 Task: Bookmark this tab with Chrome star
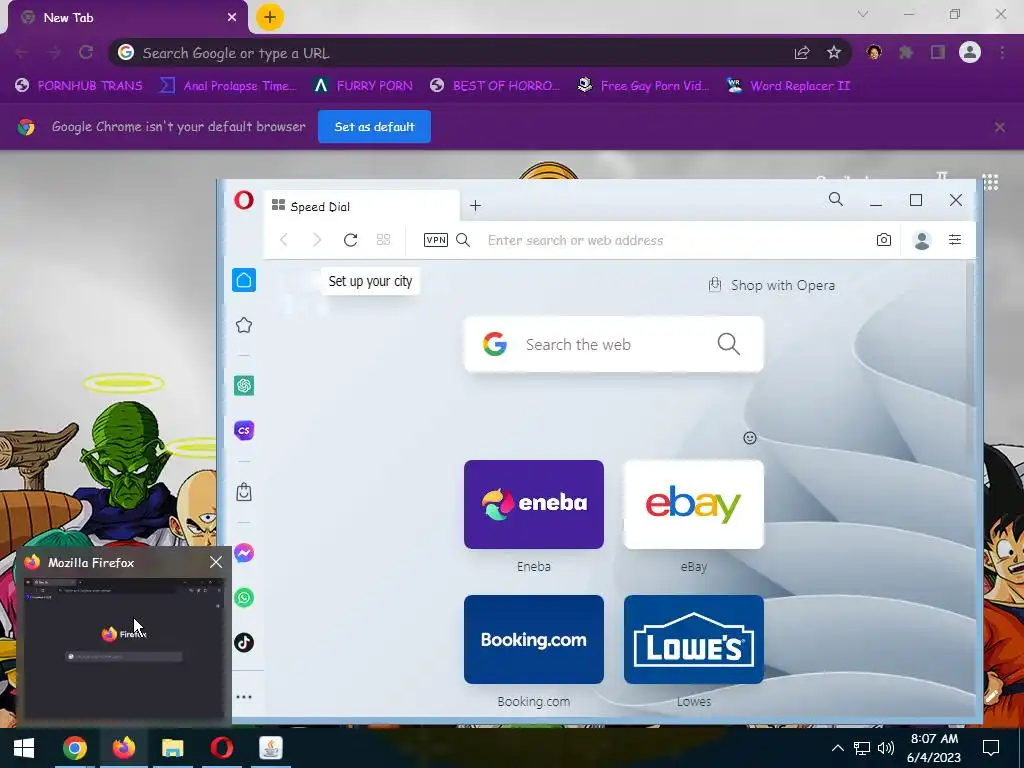point(834,53)
